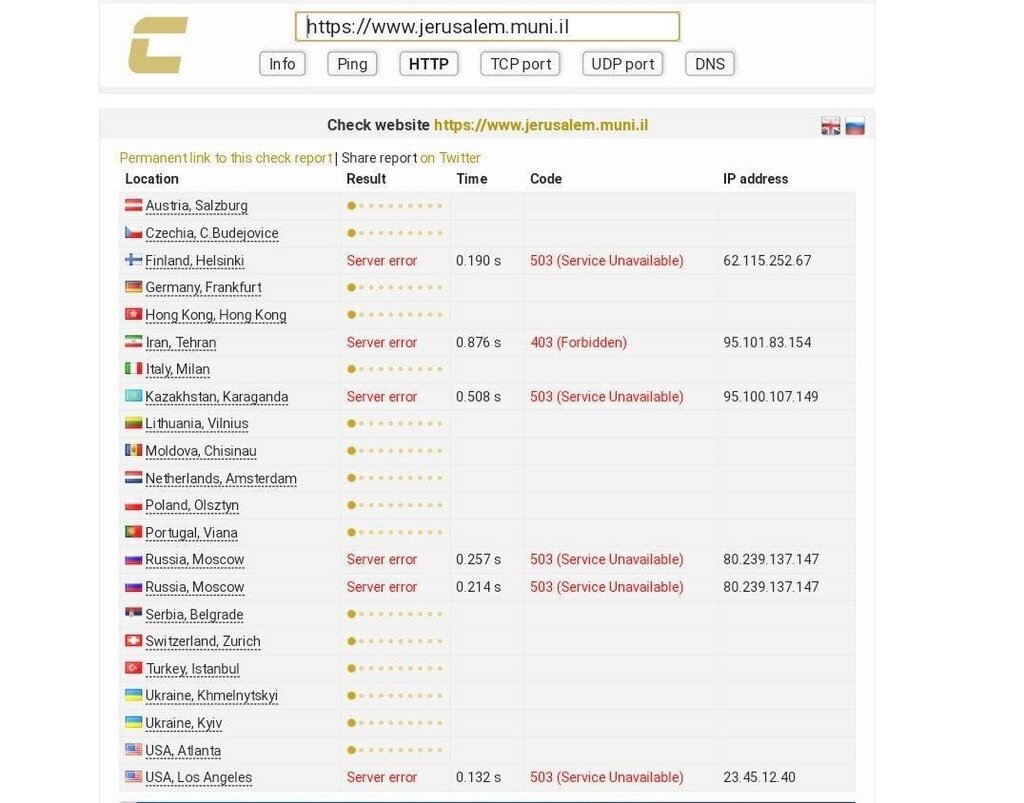This screenshot has height=803, width=1024.
Task: Click the gold C site logo
Action: click(158, 46)
